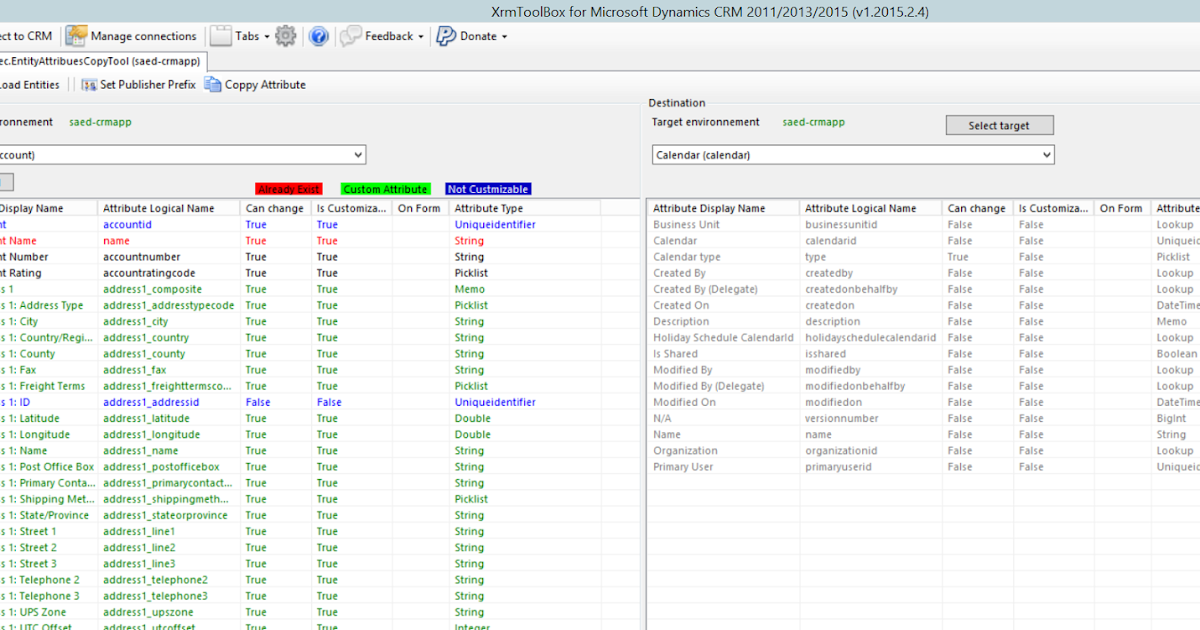The width and height of the screenshot is (1200, 630).
Task: Select the EntityAttribuesCopyTool tab
Action: 100,60
